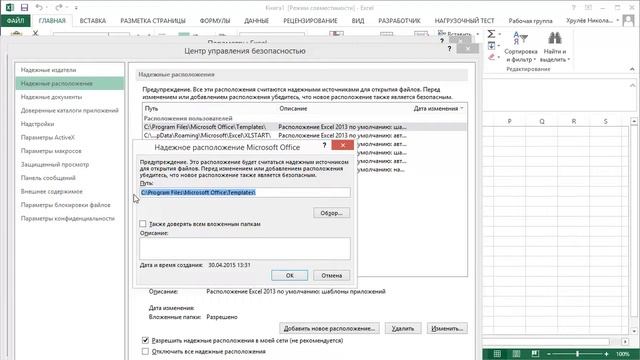Switch to the ДАННЫЕ tab

256,21
